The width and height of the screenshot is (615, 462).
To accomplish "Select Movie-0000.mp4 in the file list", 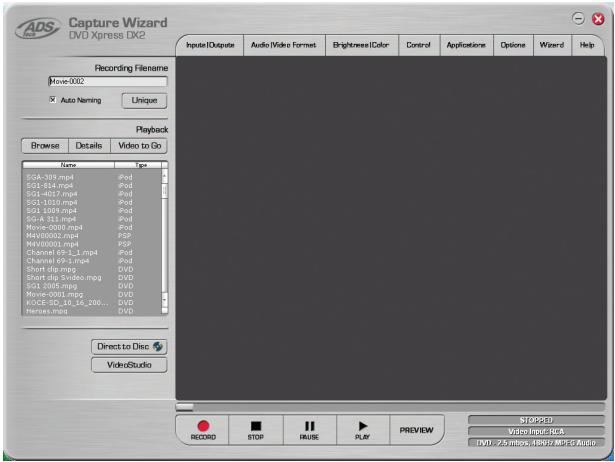I will (92, 227).
